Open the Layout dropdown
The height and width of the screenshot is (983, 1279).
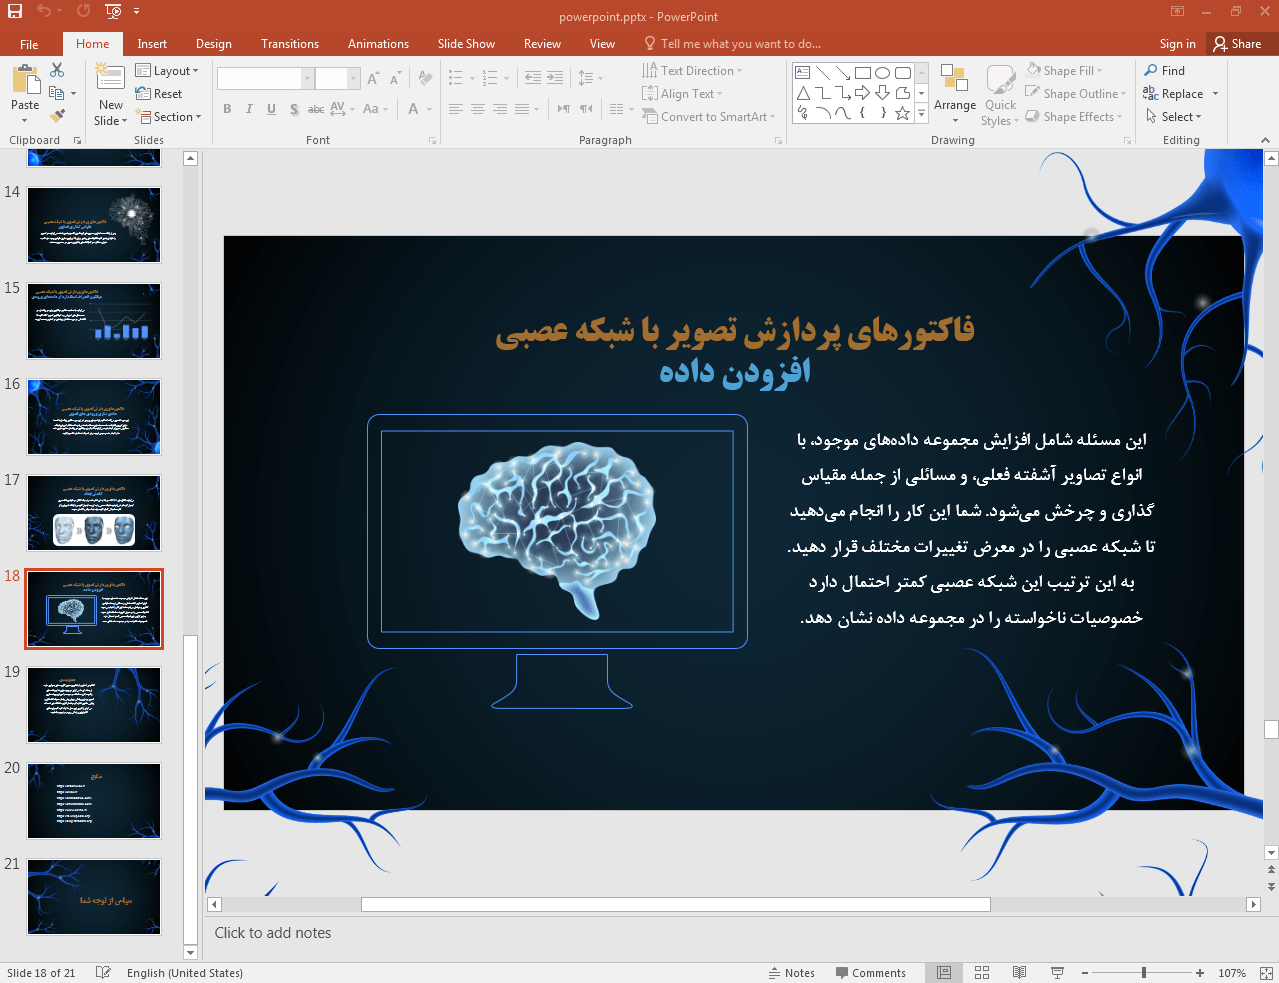(167, 71)
